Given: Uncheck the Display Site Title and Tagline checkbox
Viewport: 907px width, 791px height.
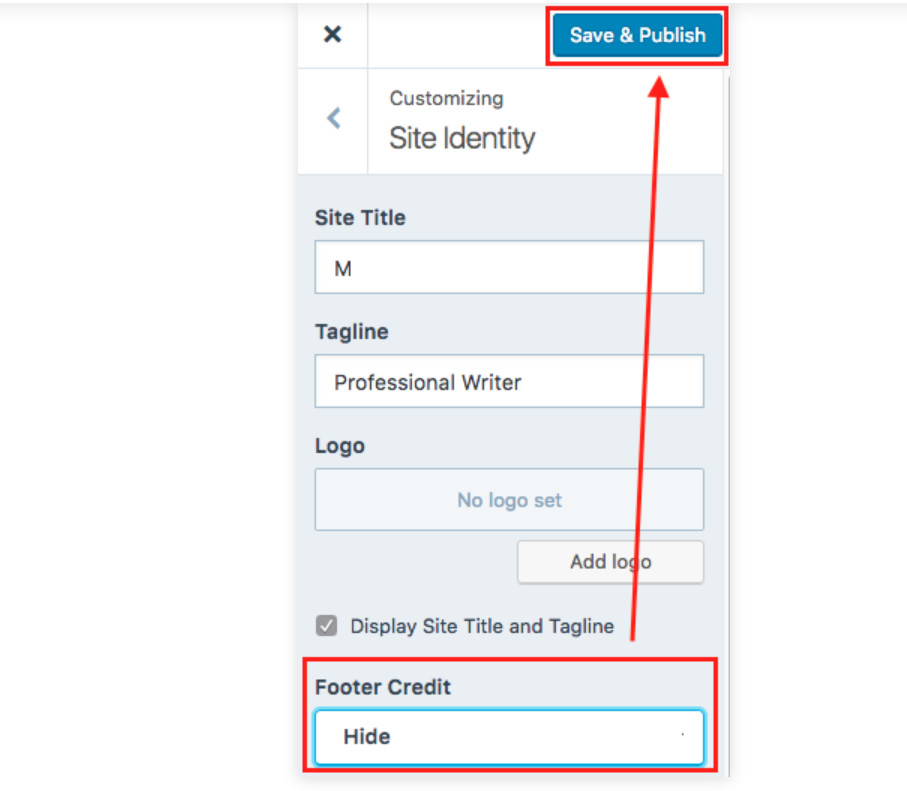Looking at the screenshot, I should pyautogui.click(x=326, y=627).
